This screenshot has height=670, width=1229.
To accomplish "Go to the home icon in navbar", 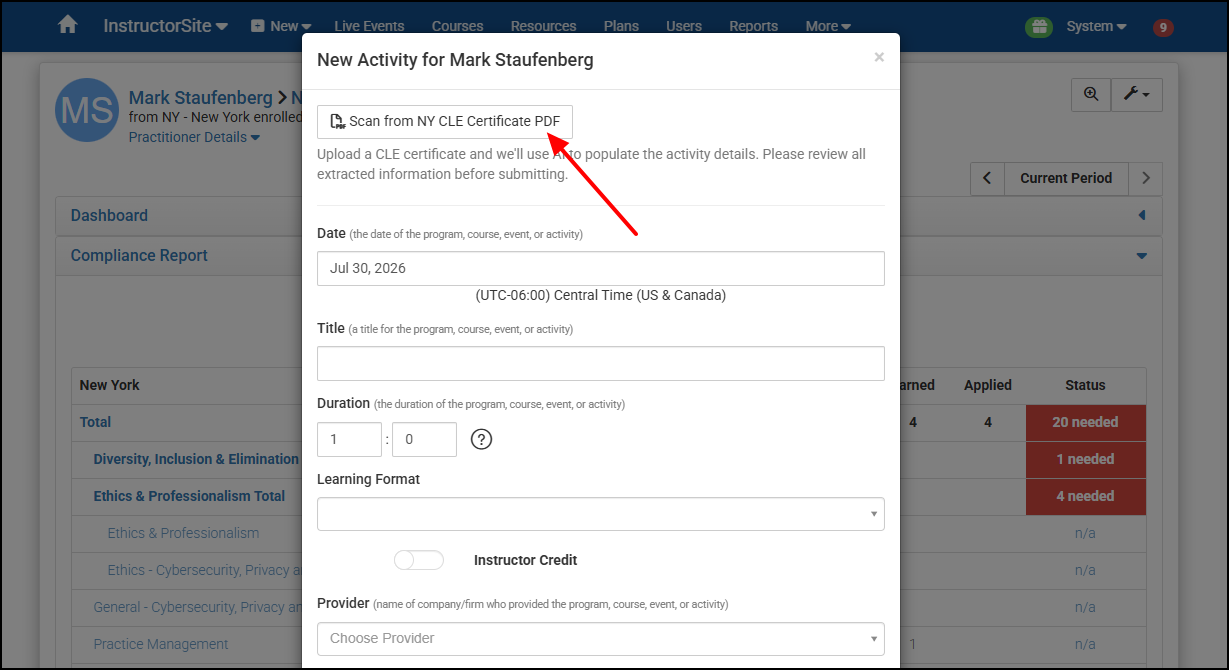I will pos(68,25).
